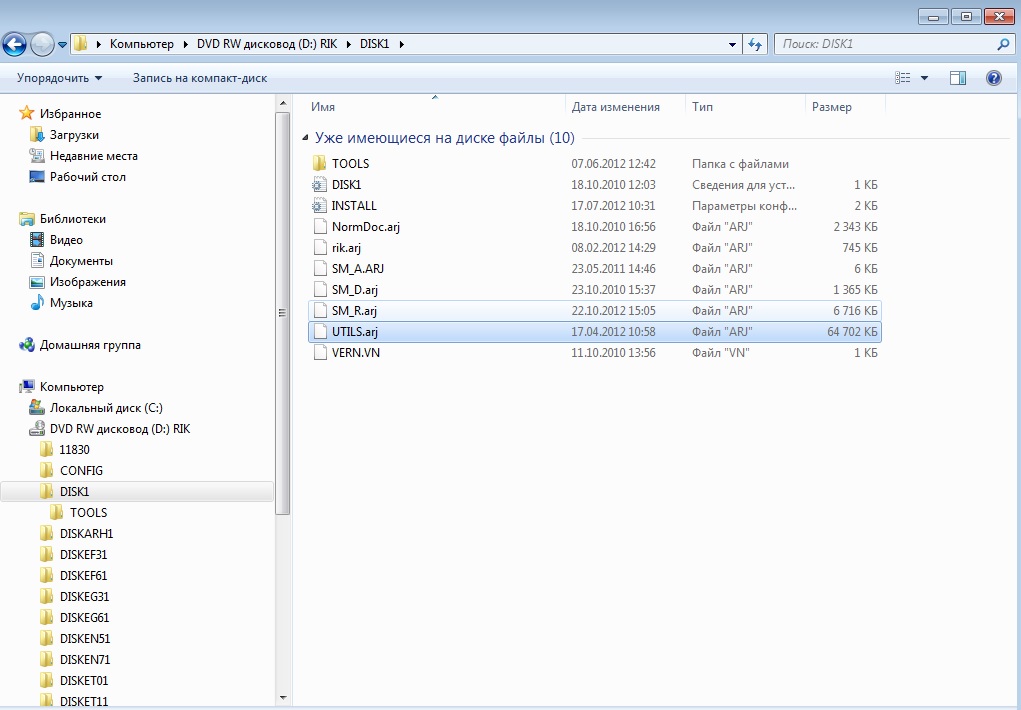Maximize the Explorer window

[966, 17]
